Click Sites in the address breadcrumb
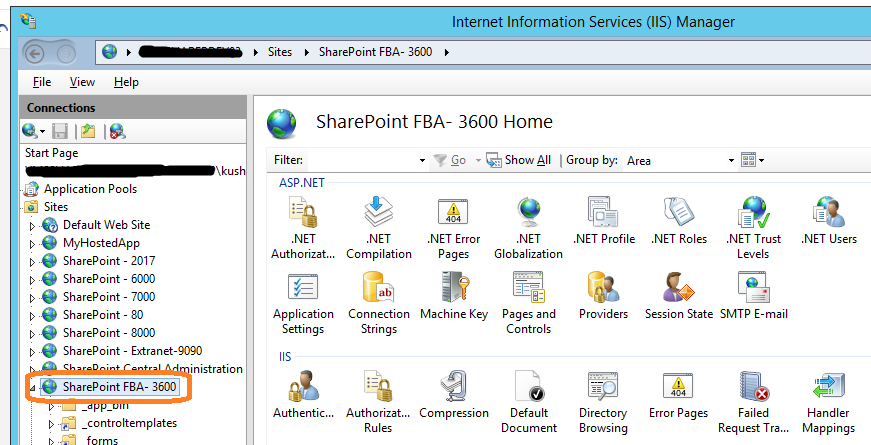 coord(280,52)
